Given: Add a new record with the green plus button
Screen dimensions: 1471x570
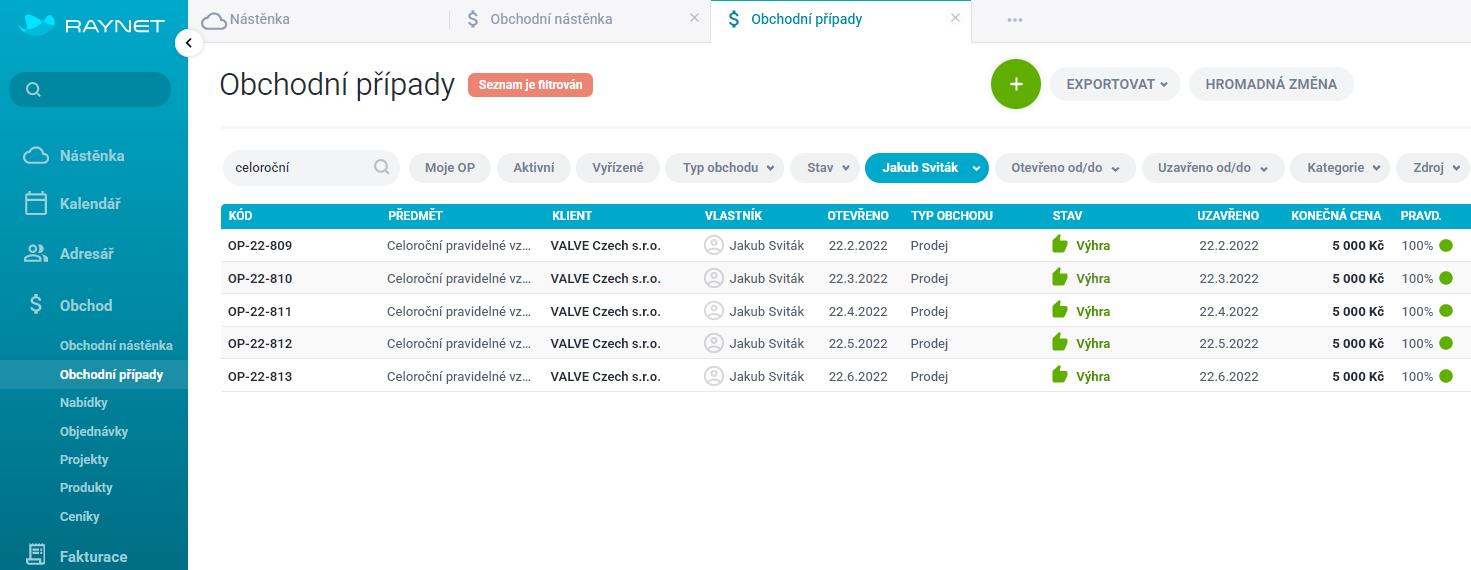Looking at the screenshot, I should pyautogui.click(x=1016, y=84).
